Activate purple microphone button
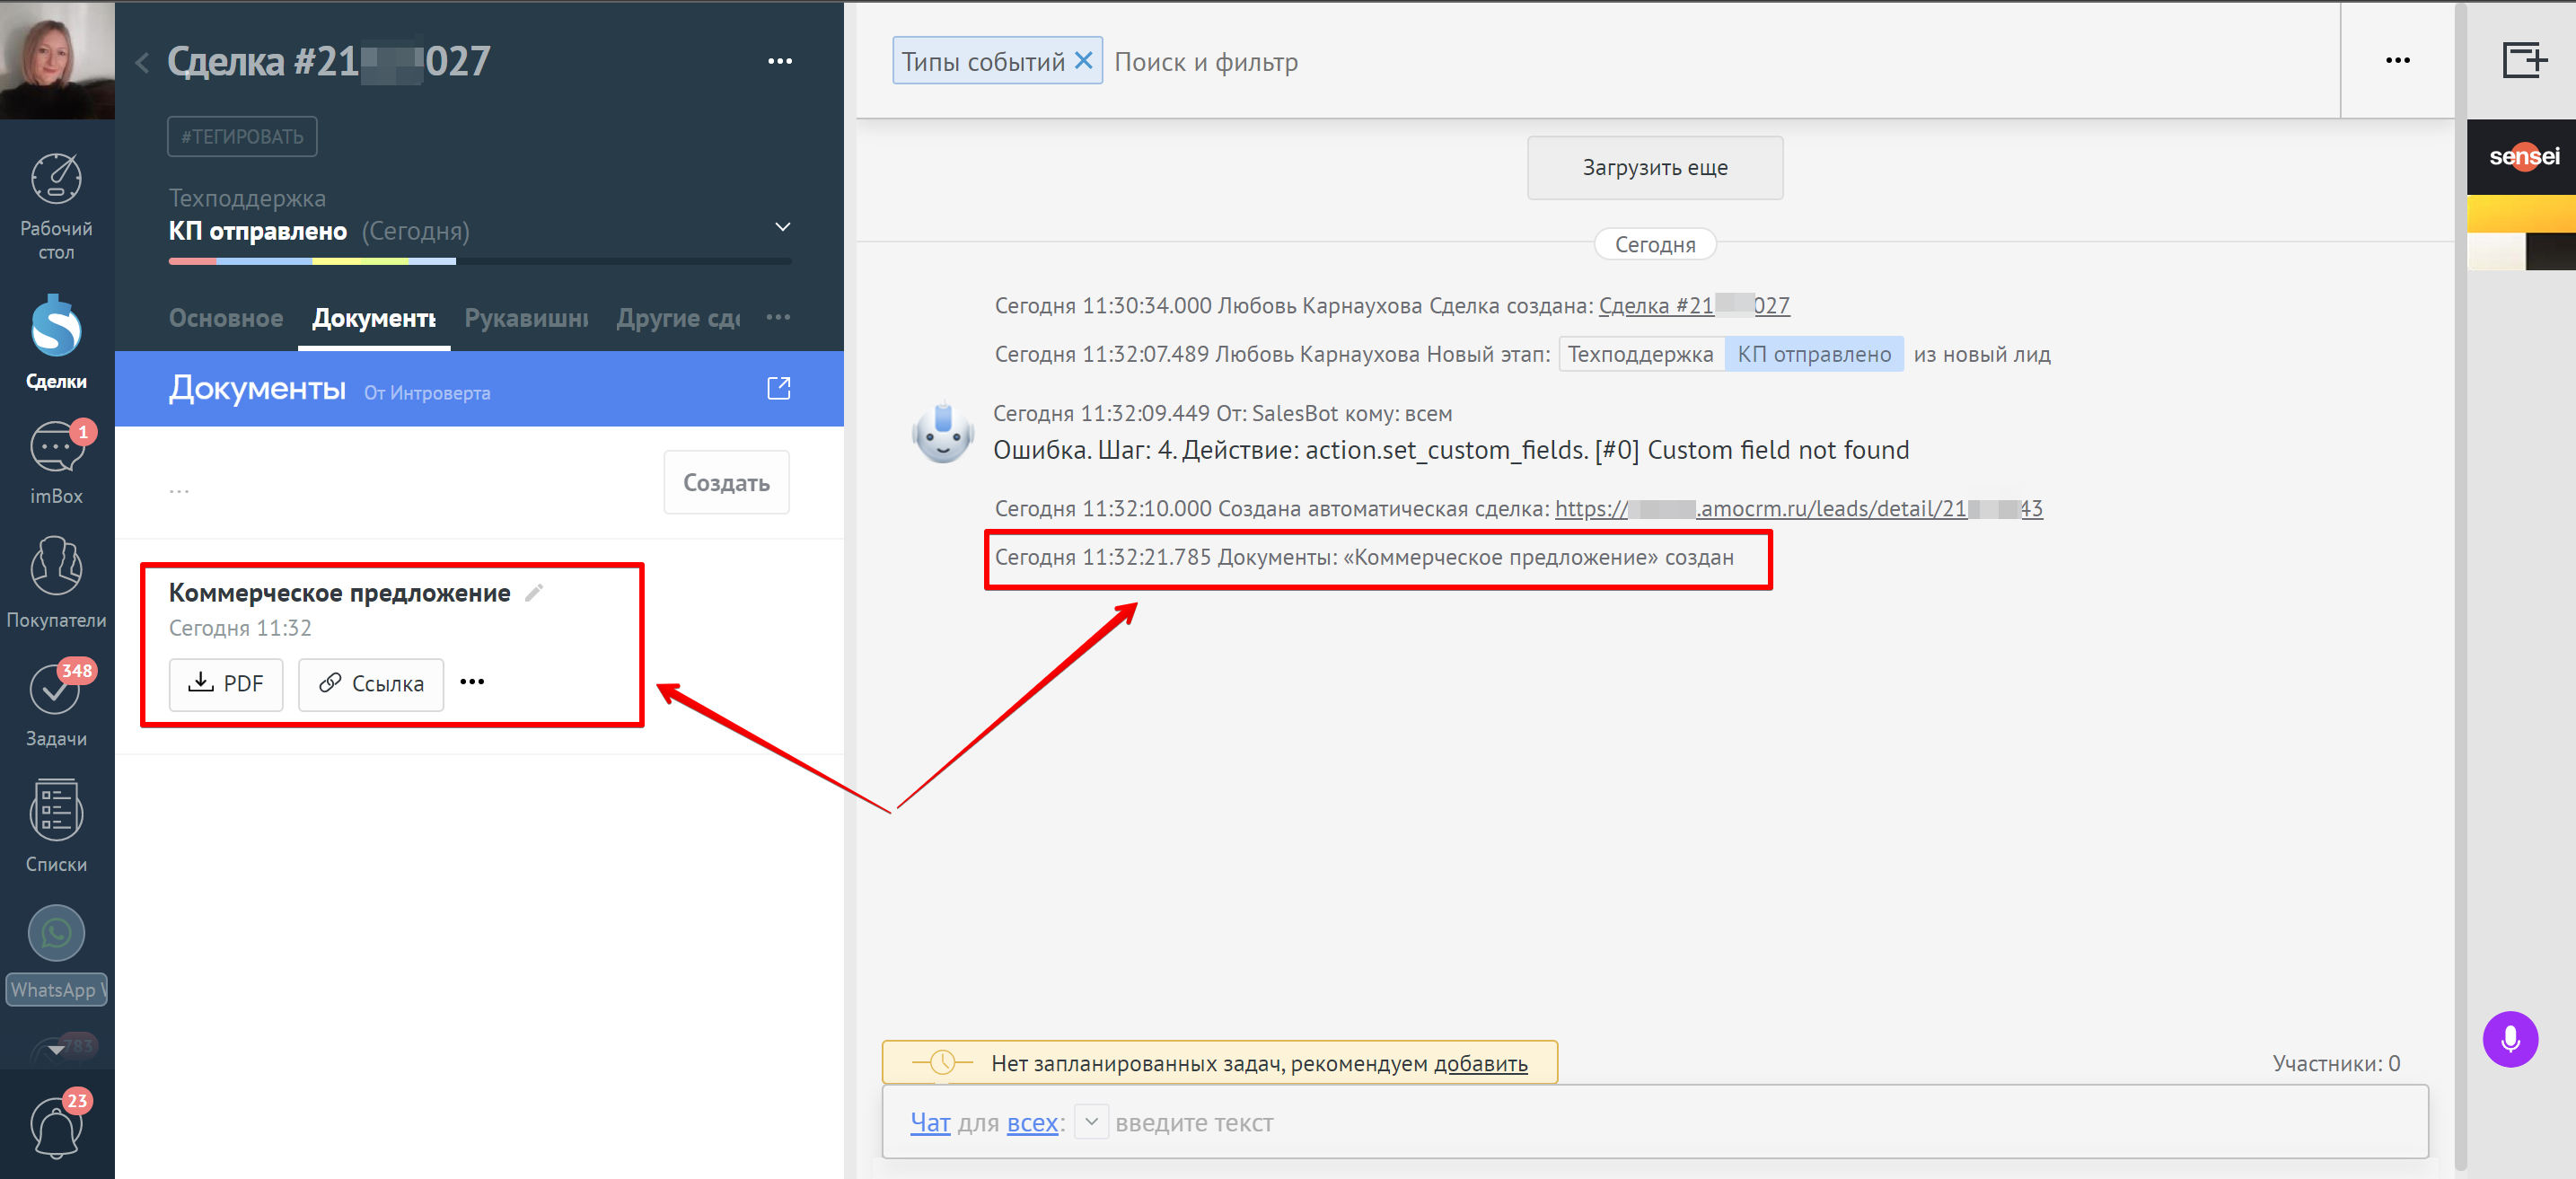Viewport: 2576px width, 1179px height. 2510,1040
